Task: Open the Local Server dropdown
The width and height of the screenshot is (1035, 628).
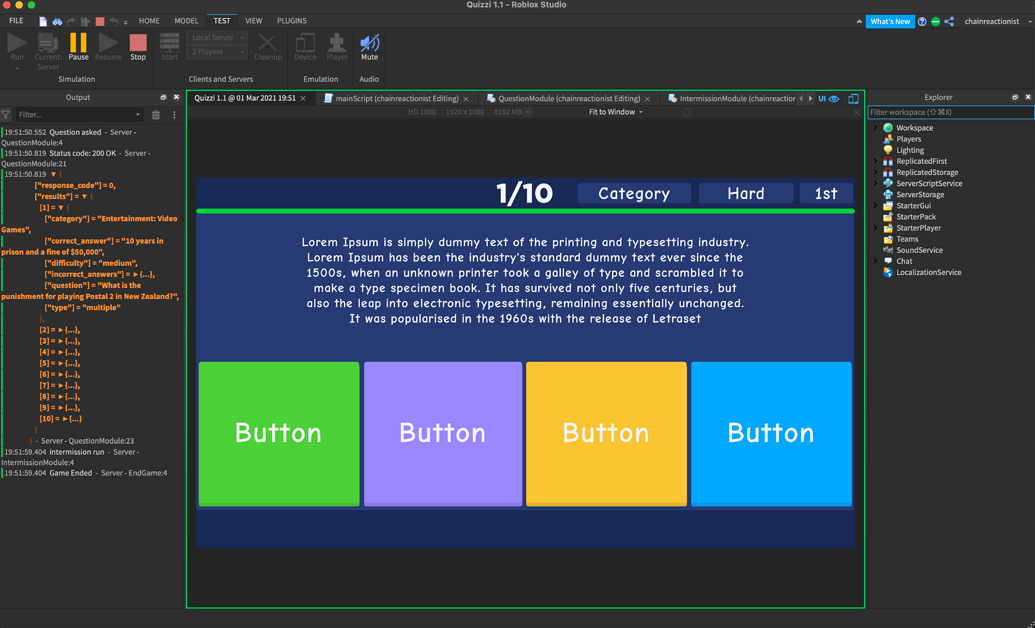Action: (216, 37)
